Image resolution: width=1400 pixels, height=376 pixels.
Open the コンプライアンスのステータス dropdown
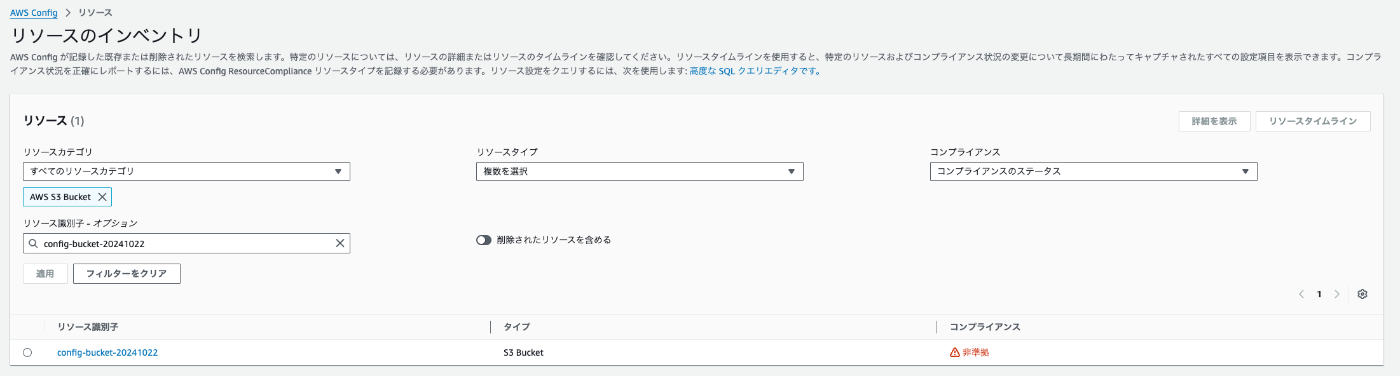1093,171
